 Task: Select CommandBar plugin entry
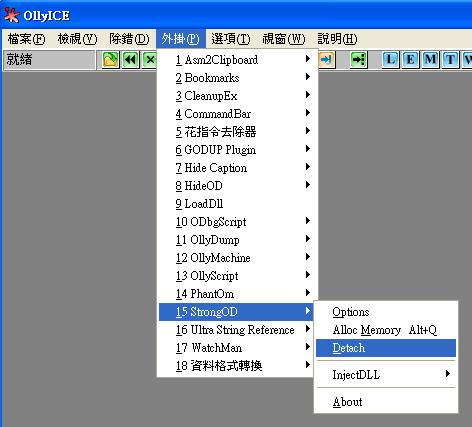click(236, 114)
